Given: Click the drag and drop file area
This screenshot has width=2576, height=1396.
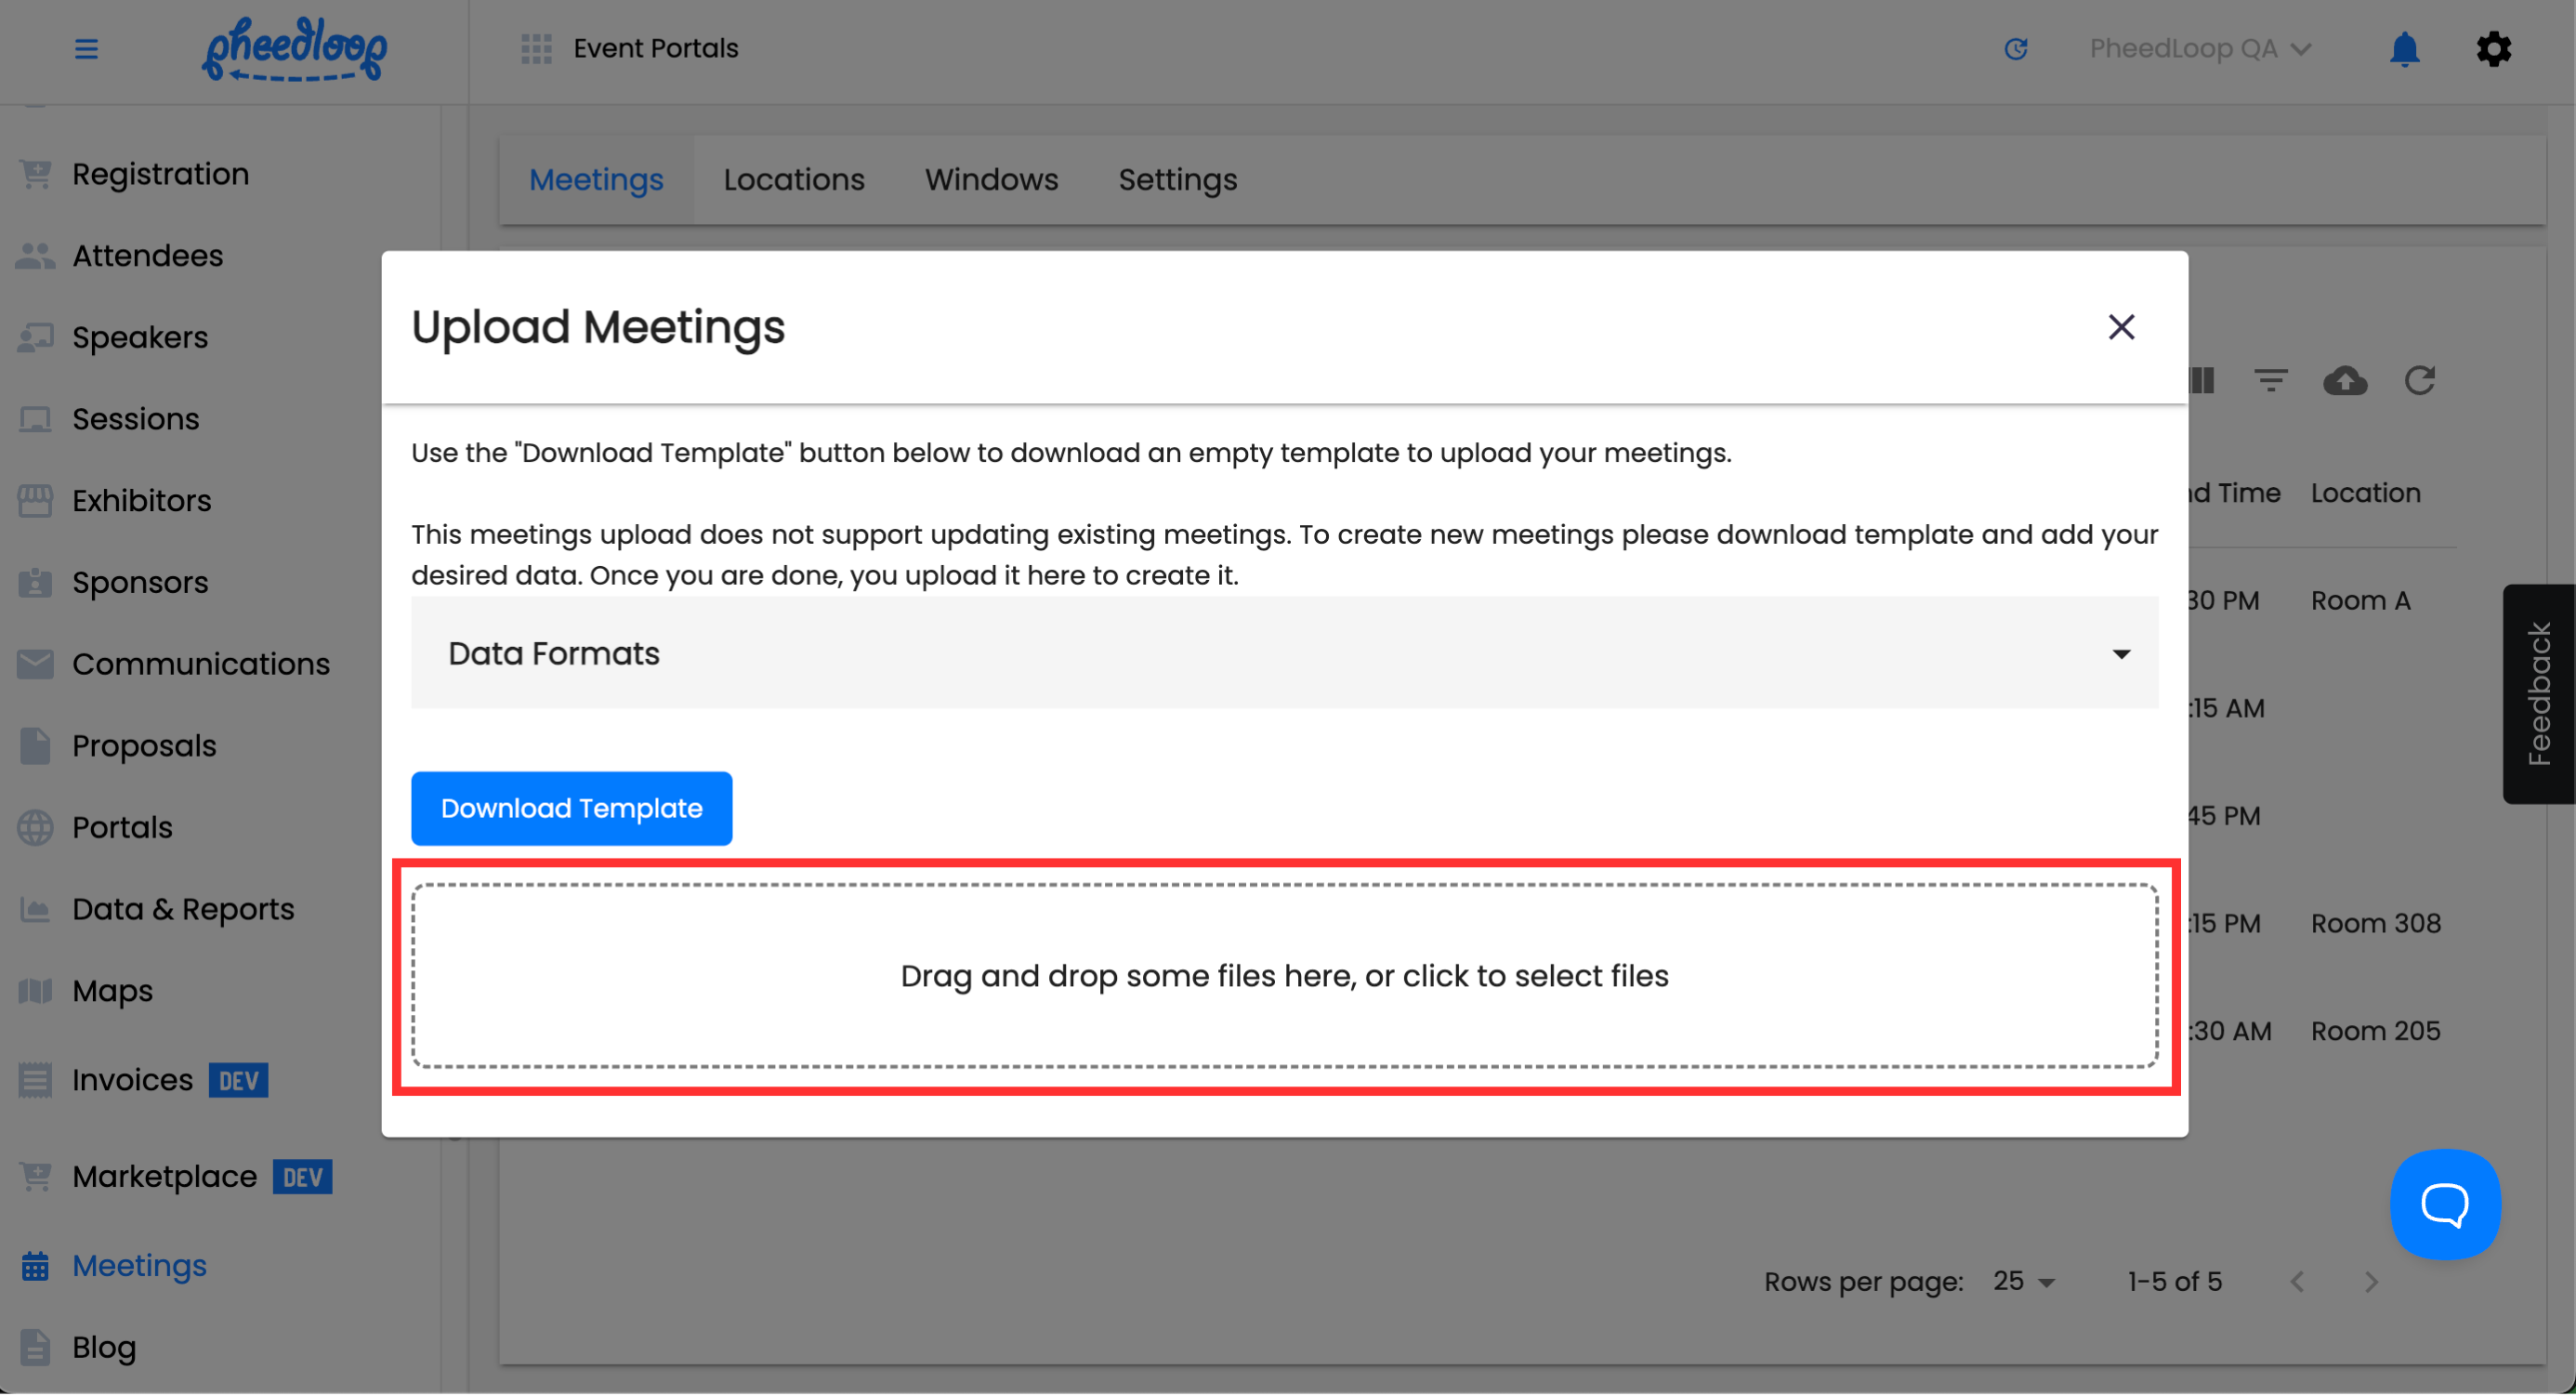Looking at the screenshot, I should pyautogui.click(x=1284, y=977).
